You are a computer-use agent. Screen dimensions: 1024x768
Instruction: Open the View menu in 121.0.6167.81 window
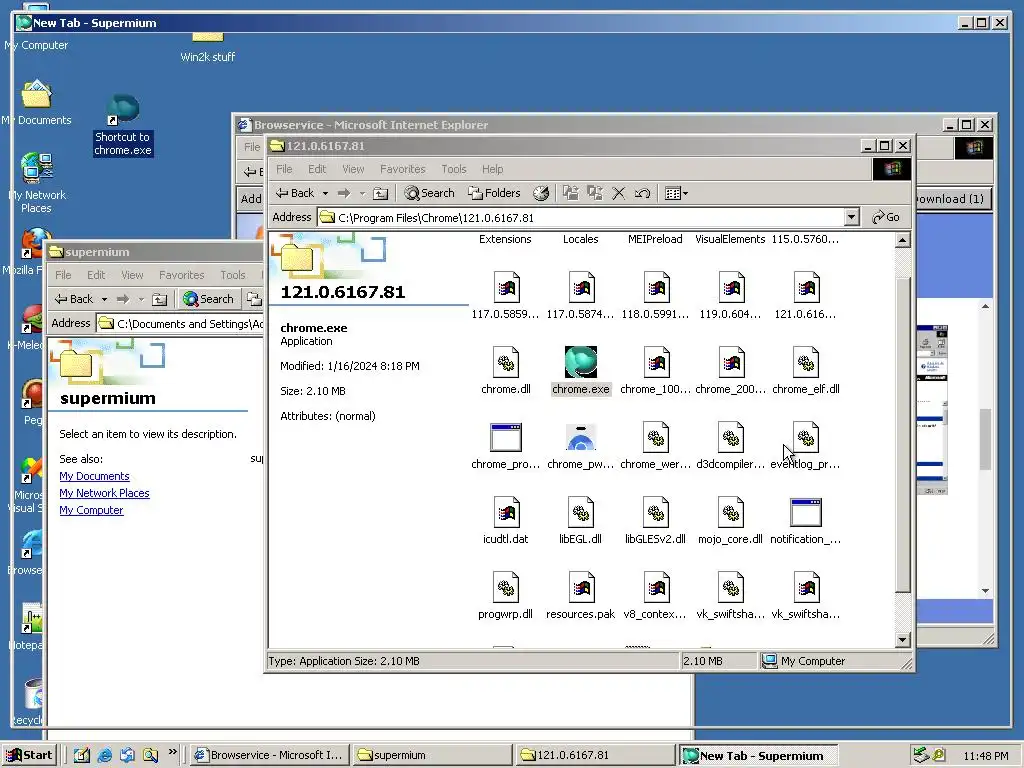coord(353,169)
